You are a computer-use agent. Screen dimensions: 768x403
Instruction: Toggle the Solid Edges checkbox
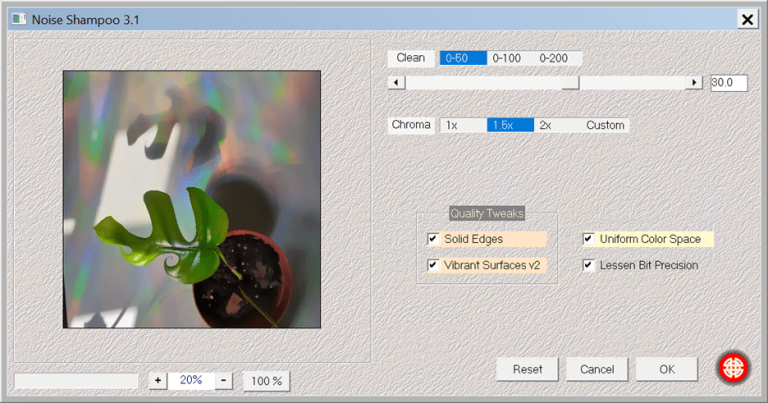[433, 239]
